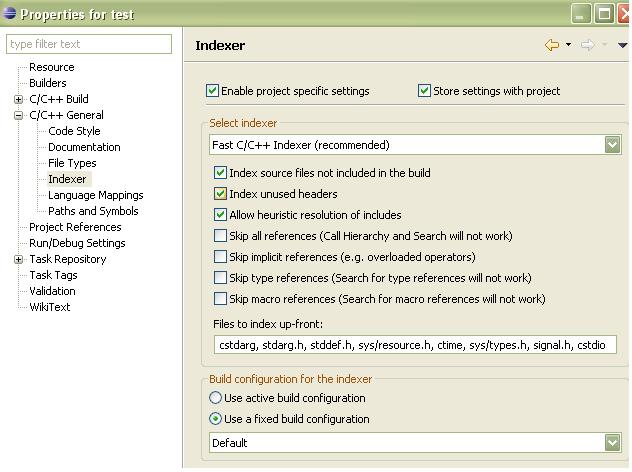Select Paths and Symbols in tree

click(93, 211)
